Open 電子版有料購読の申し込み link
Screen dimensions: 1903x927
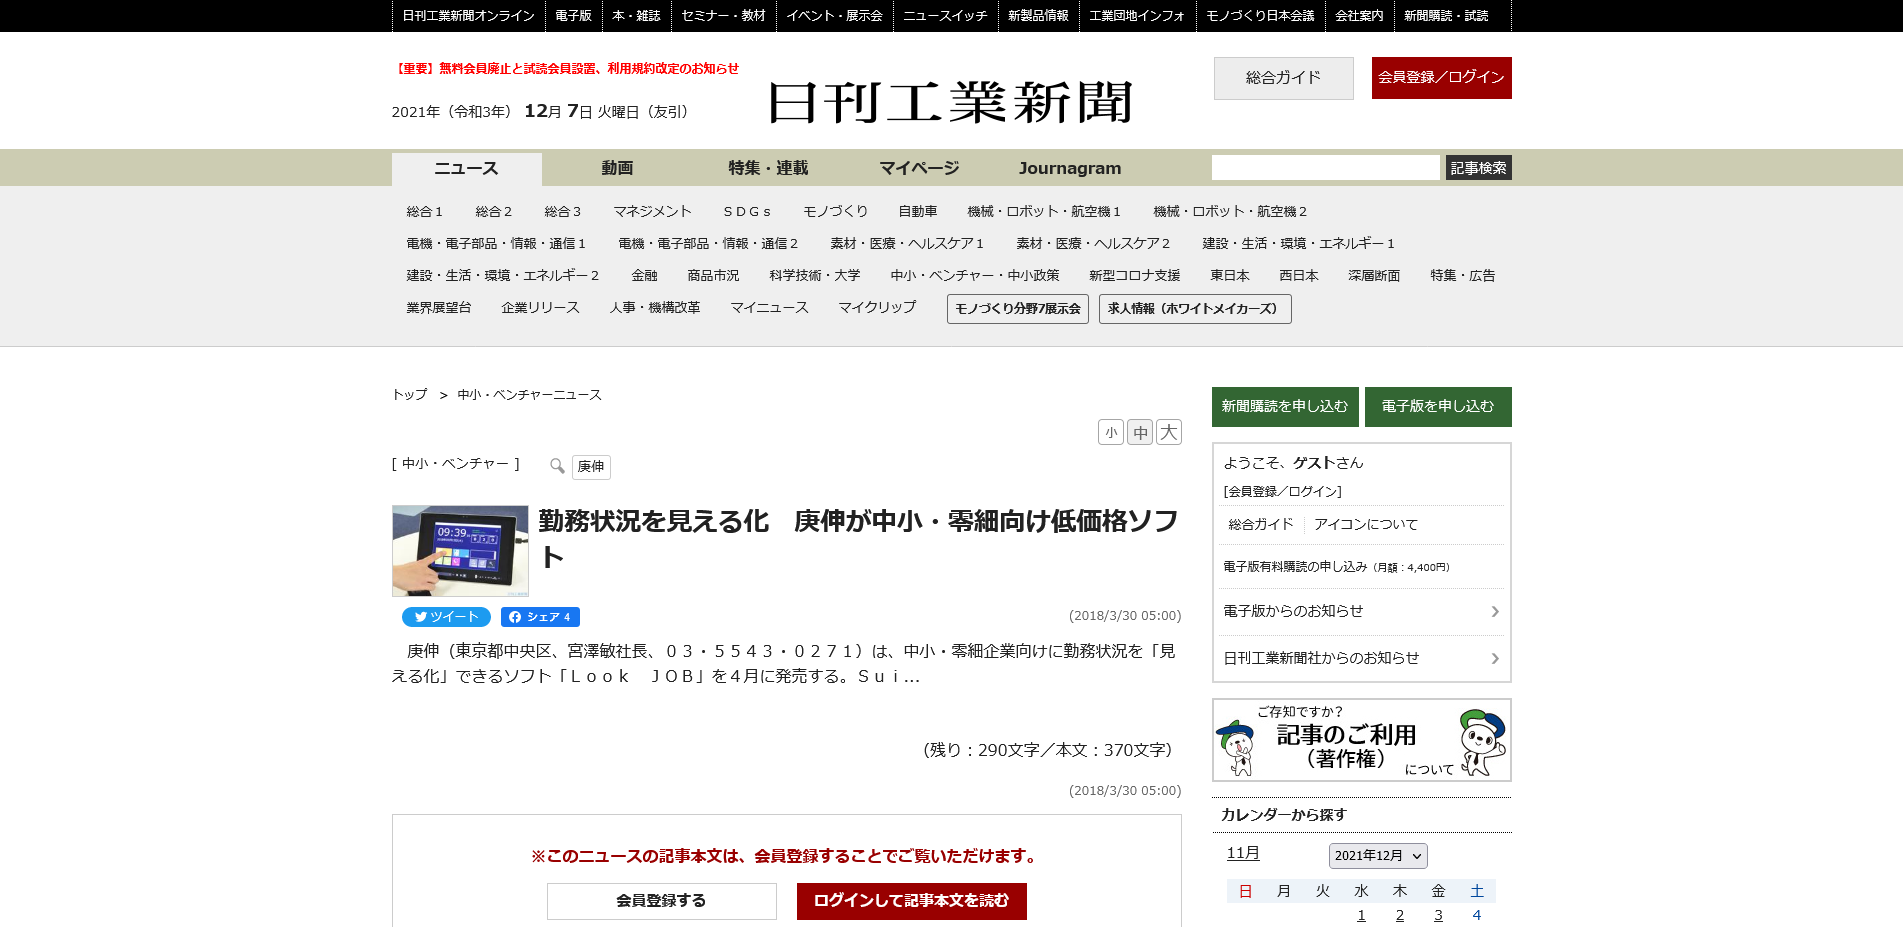[1336, 567]
